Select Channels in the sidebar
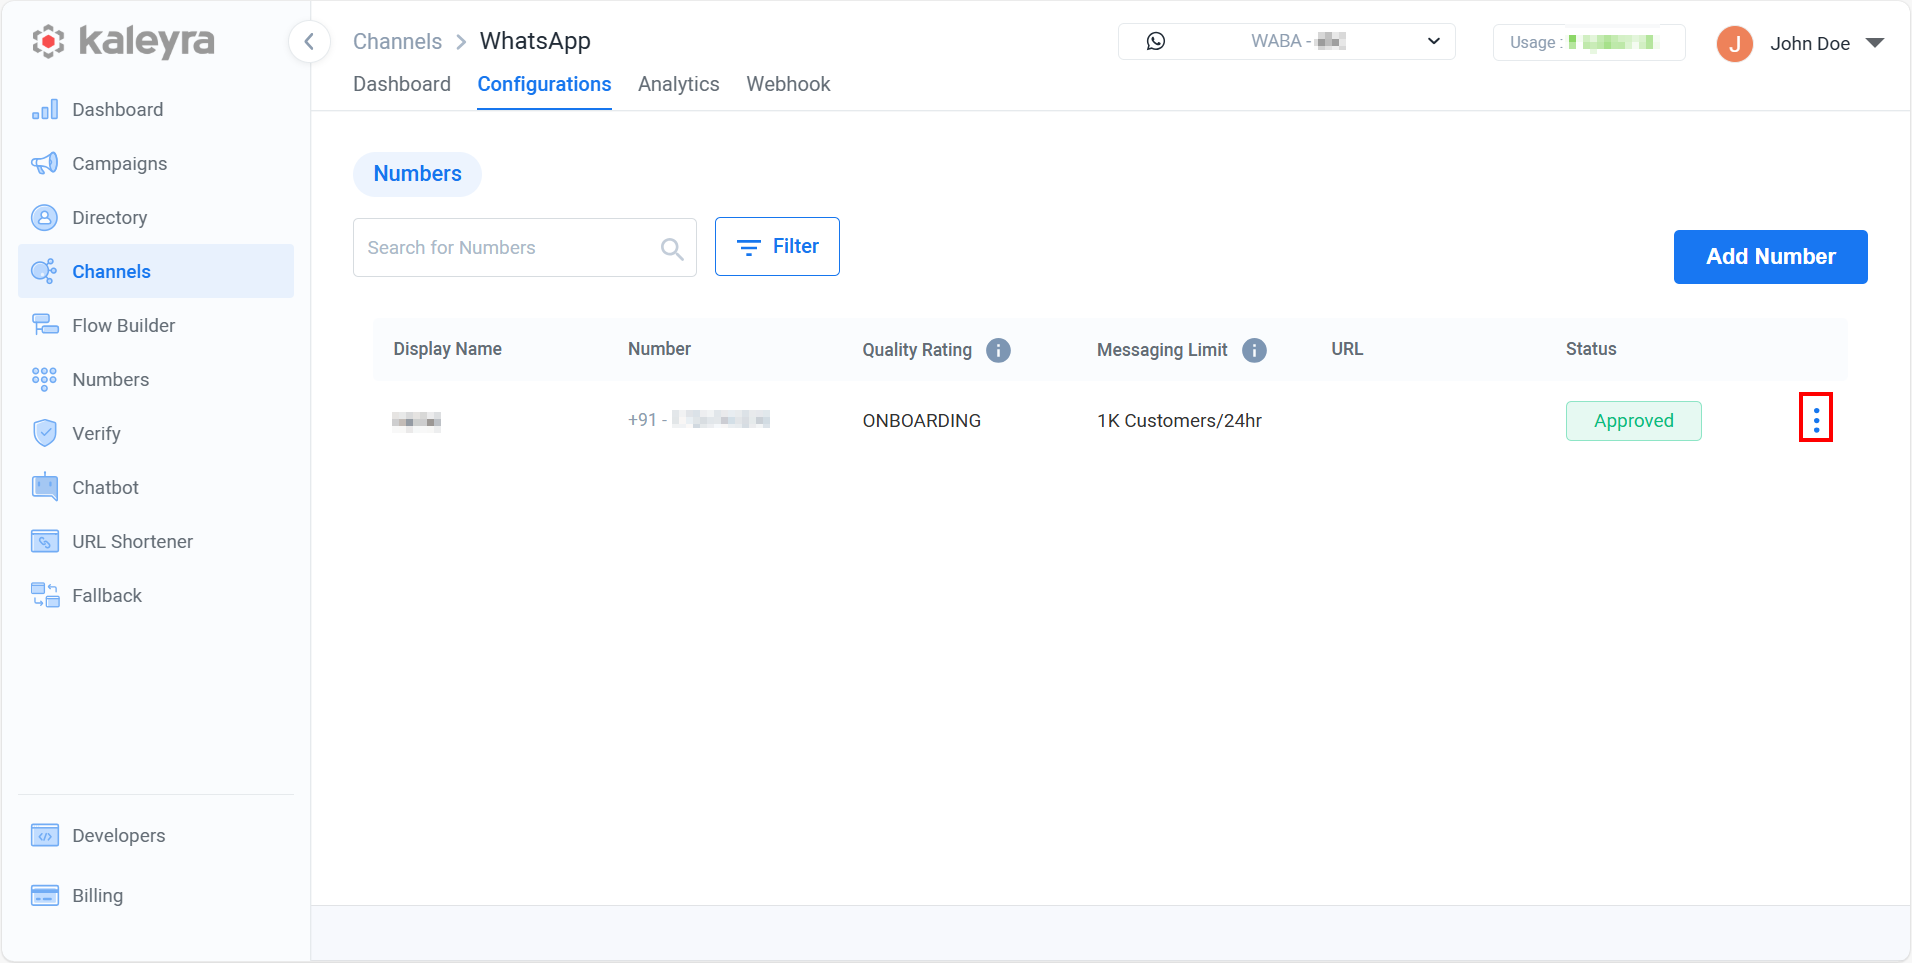The height and width of the screenshot is (963, 1912). (156, 271)
